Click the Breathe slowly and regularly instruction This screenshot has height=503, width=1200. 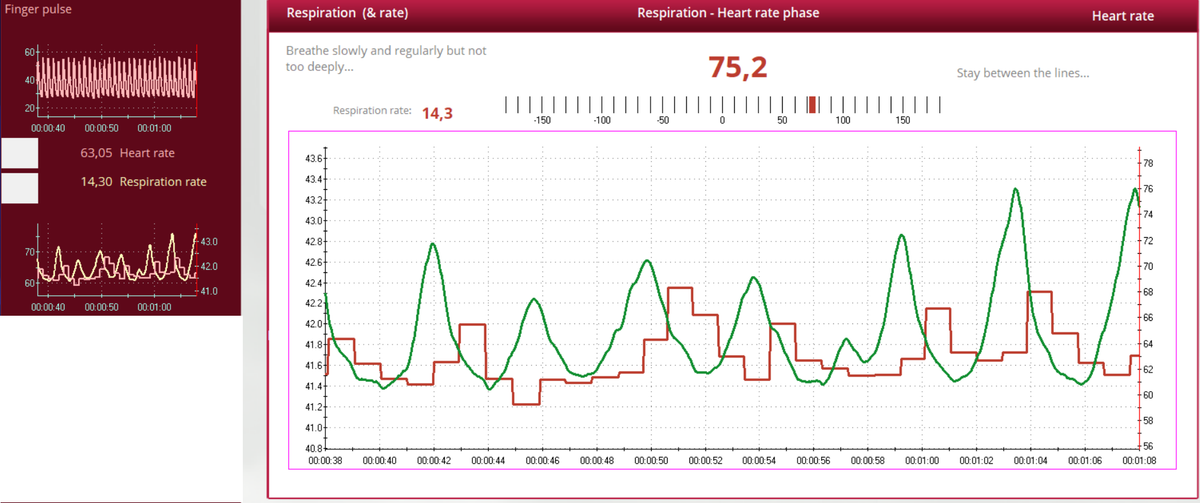pyautogui.click(x=386, y=58)
